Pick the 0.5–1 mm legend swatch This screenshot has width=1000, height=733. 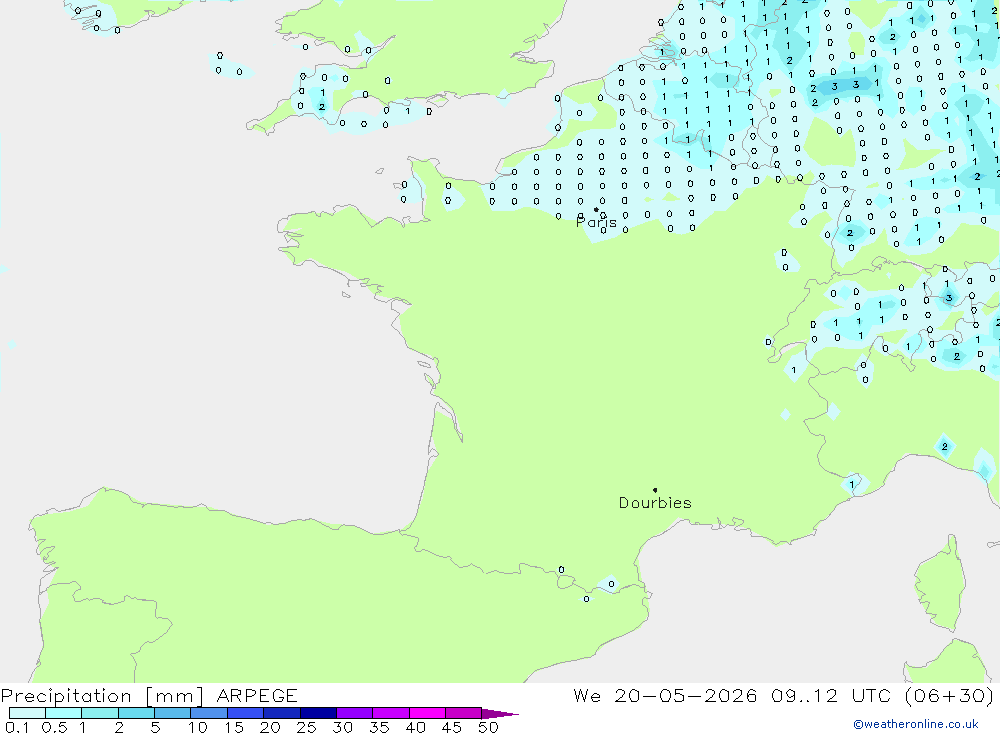64,713
